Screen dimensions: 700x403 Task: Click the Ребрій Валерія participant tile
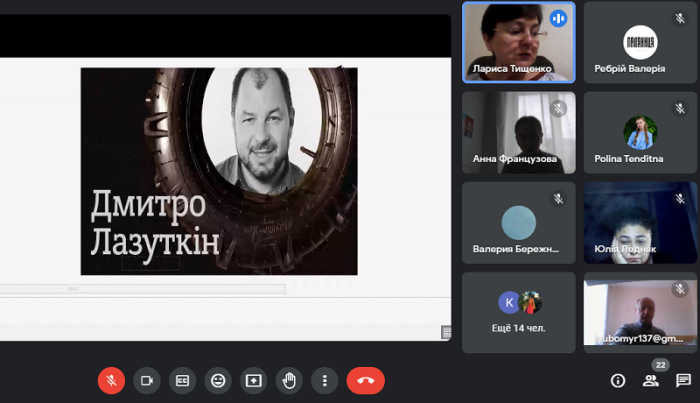click(640, 42)
